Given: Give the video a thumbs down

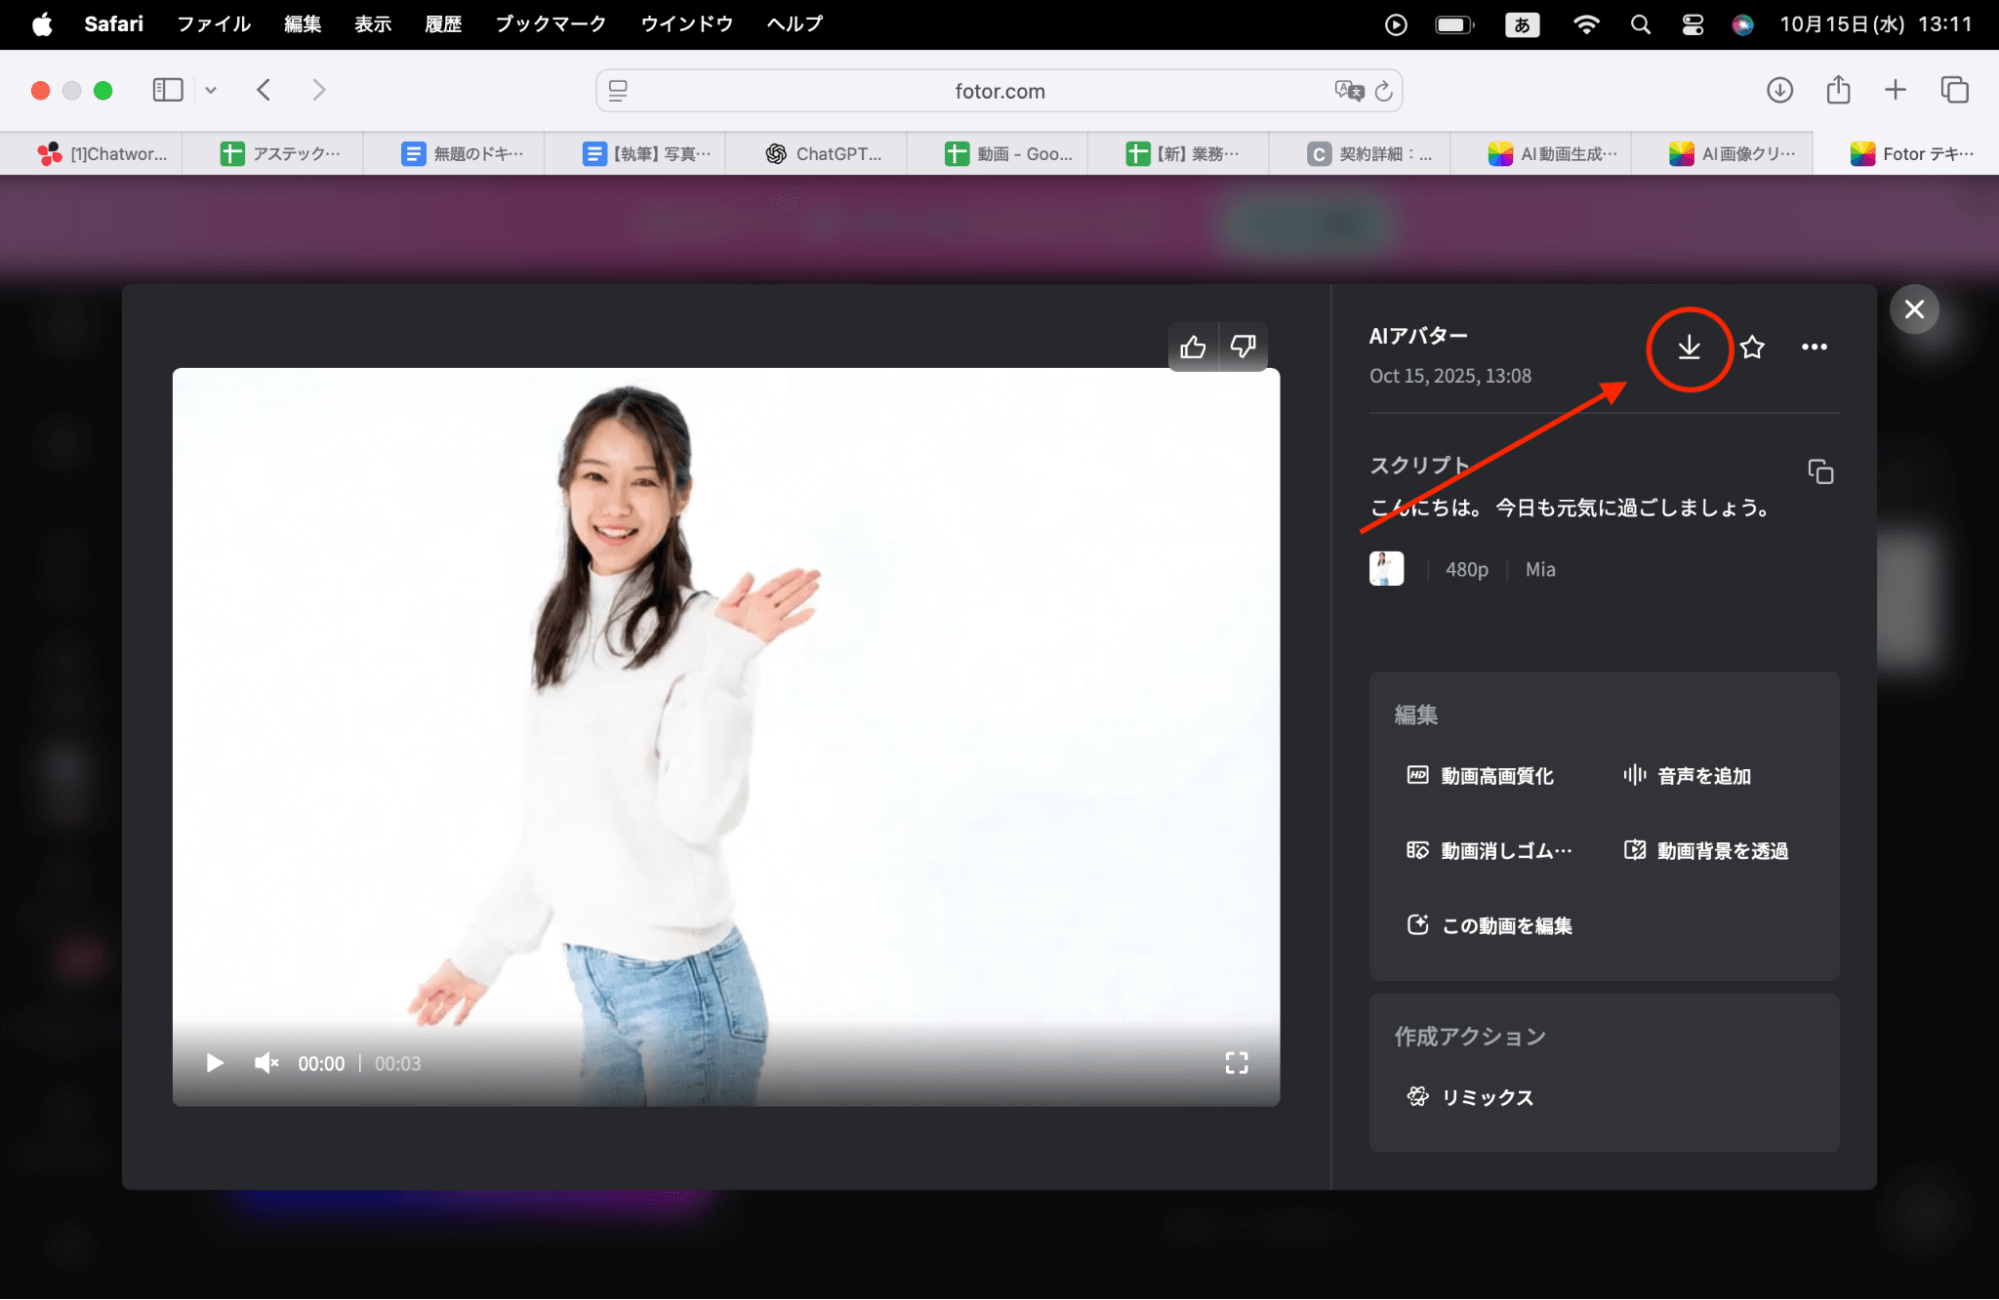Looking at the screenshot, I should (x=1244, y=346).
